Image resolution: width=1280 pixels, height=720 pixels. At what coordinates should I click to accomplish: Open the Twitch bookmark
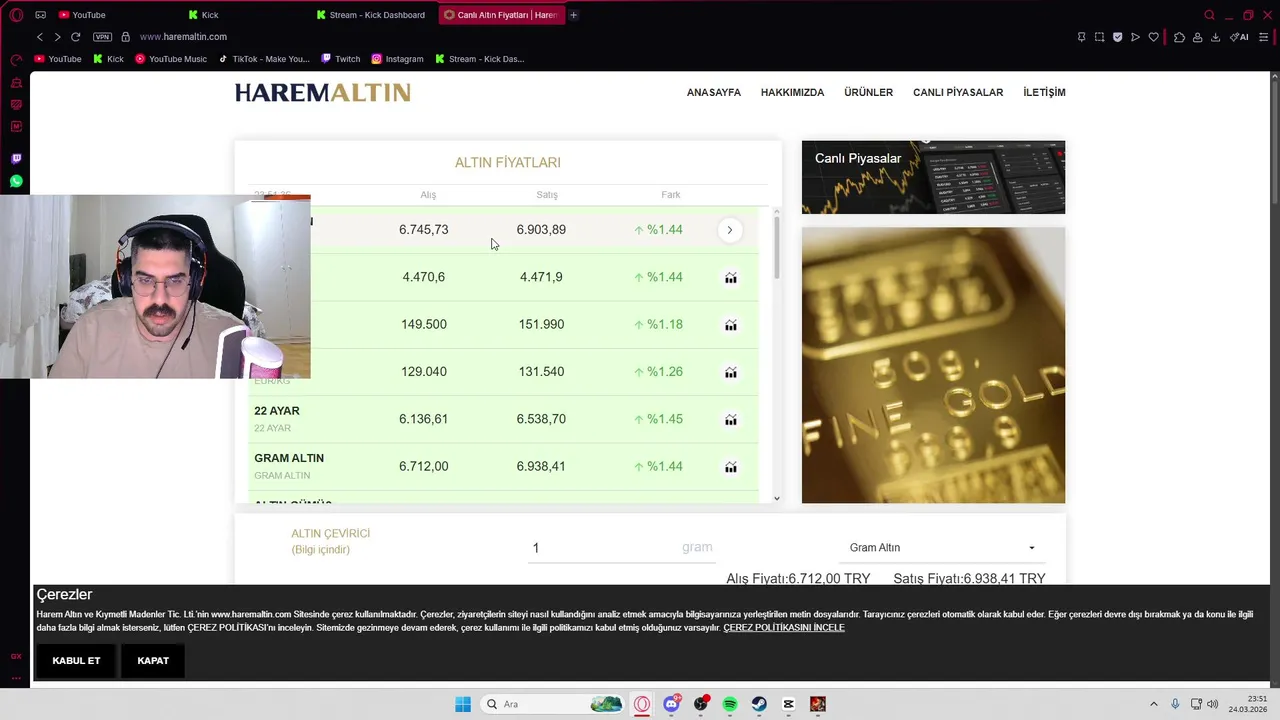(341, 59)
